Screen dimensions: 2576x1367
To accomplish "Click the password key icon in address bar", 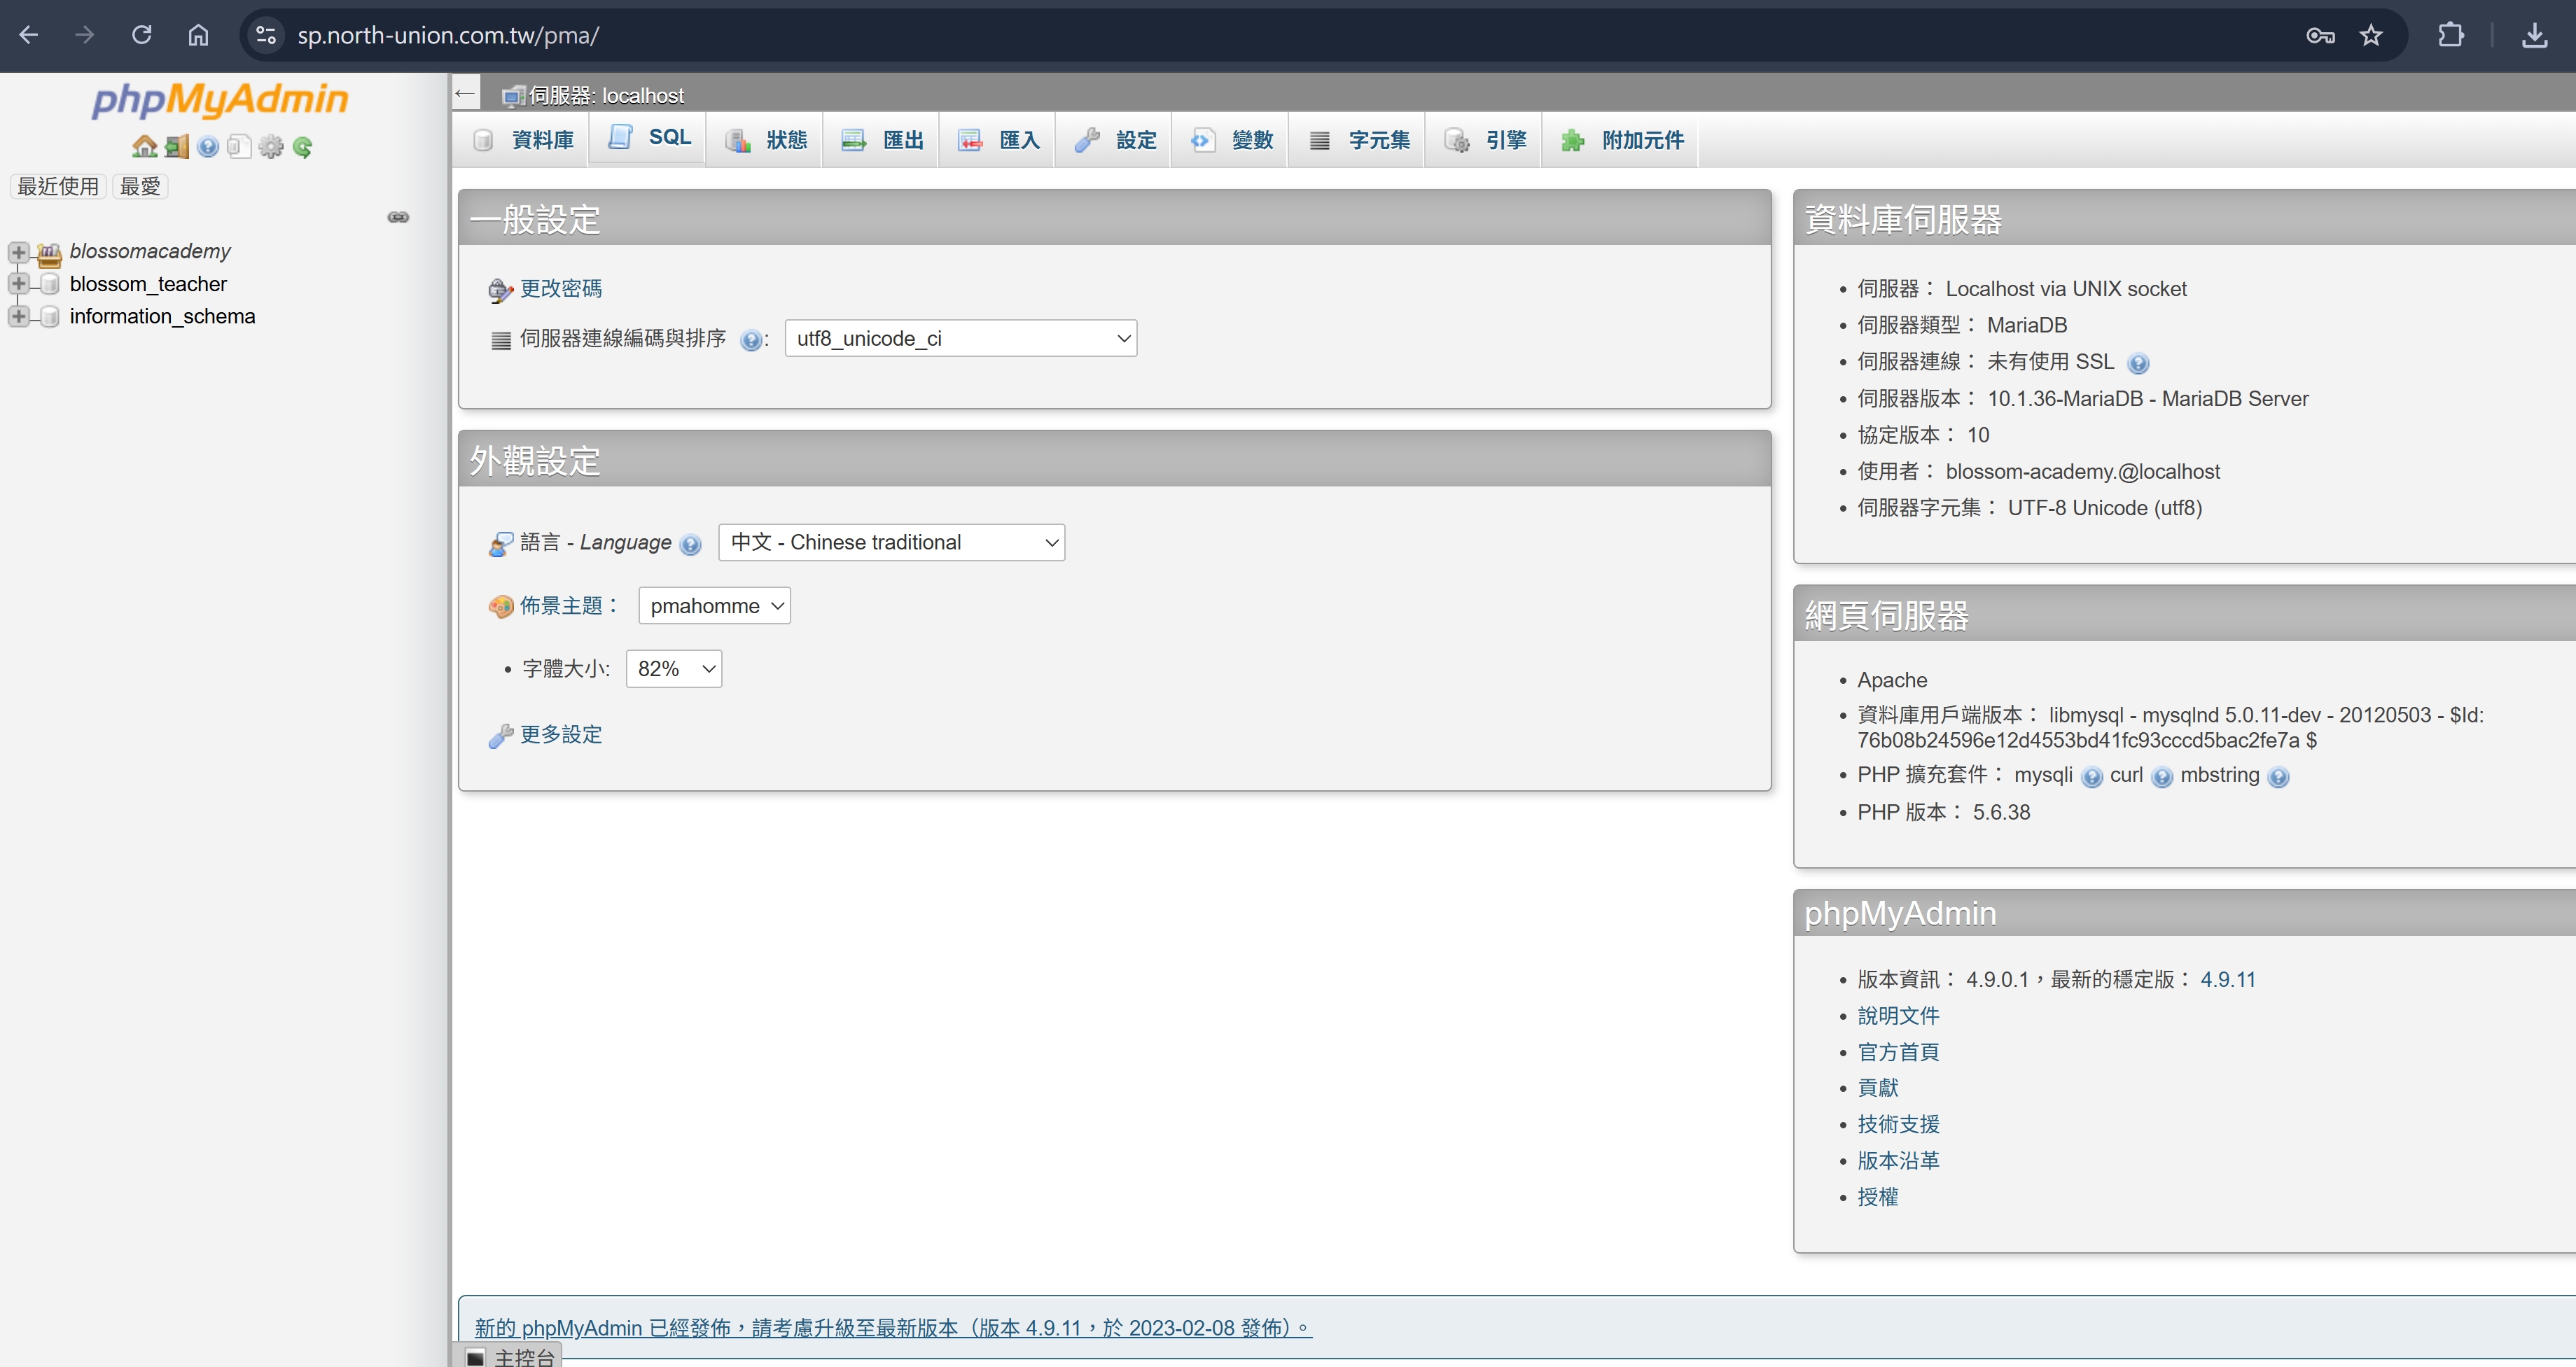I will pos(2320,35).
